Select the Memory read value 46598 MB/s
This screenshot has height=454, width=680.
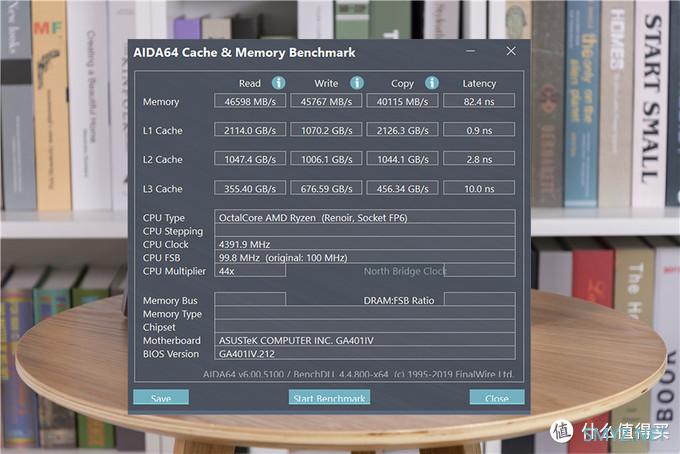250,101
